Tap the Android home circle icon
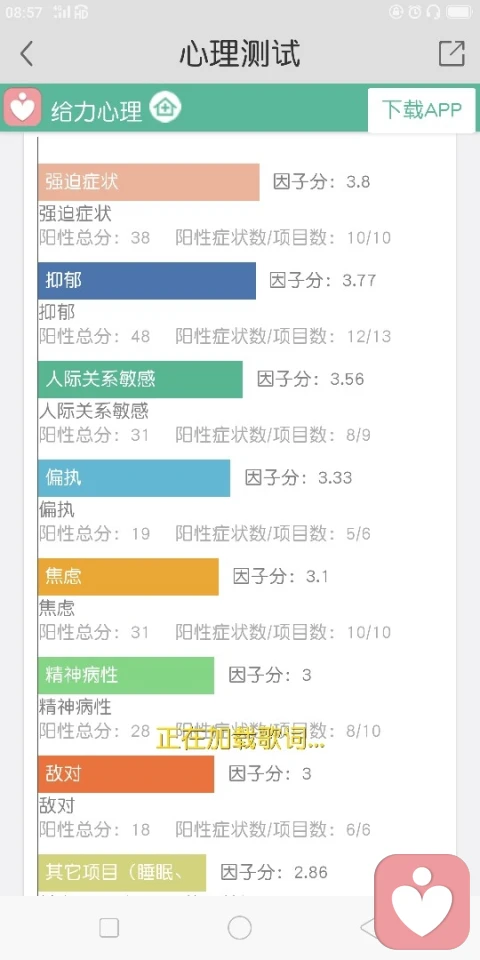Screen dimensions: 480x960 point(239,928)
